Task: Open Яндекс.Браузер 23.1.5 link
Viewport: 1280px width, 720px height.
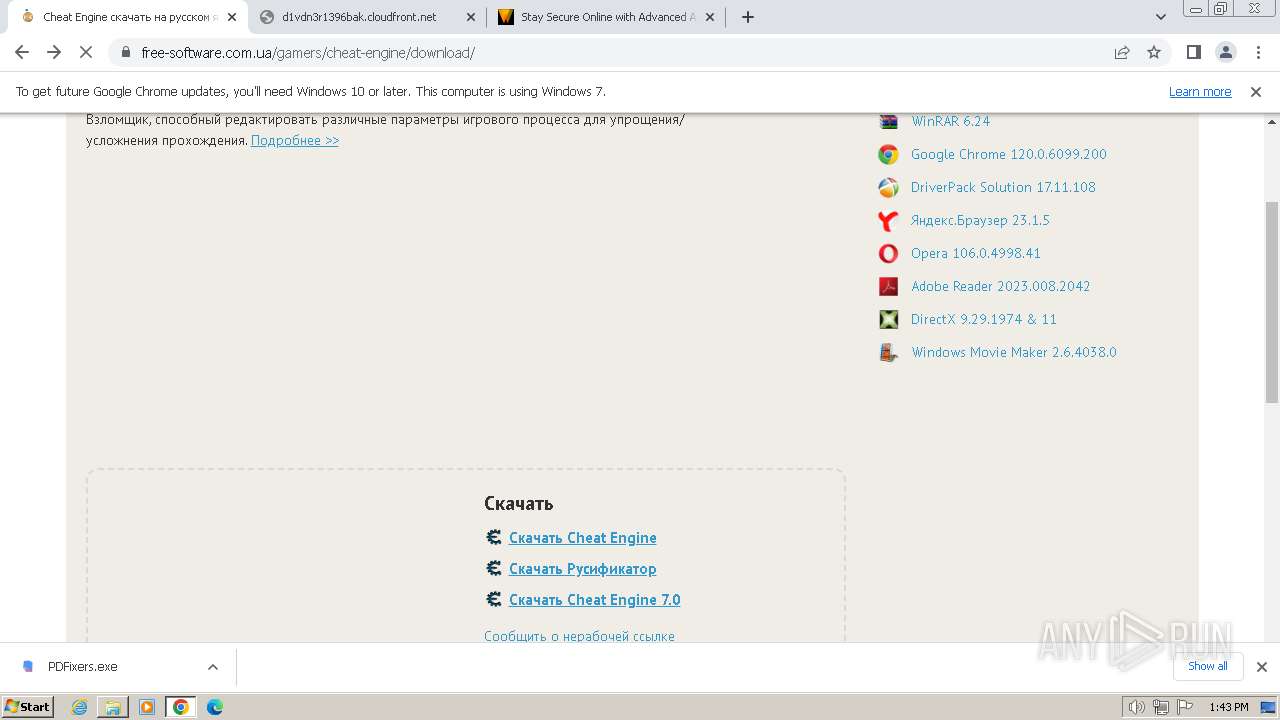Action: click(980, 220)
